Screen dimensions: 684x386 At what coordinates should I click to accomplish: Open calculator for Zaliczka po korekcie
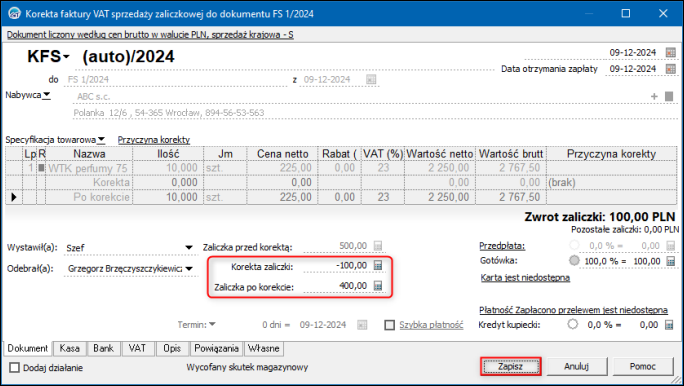378,286
